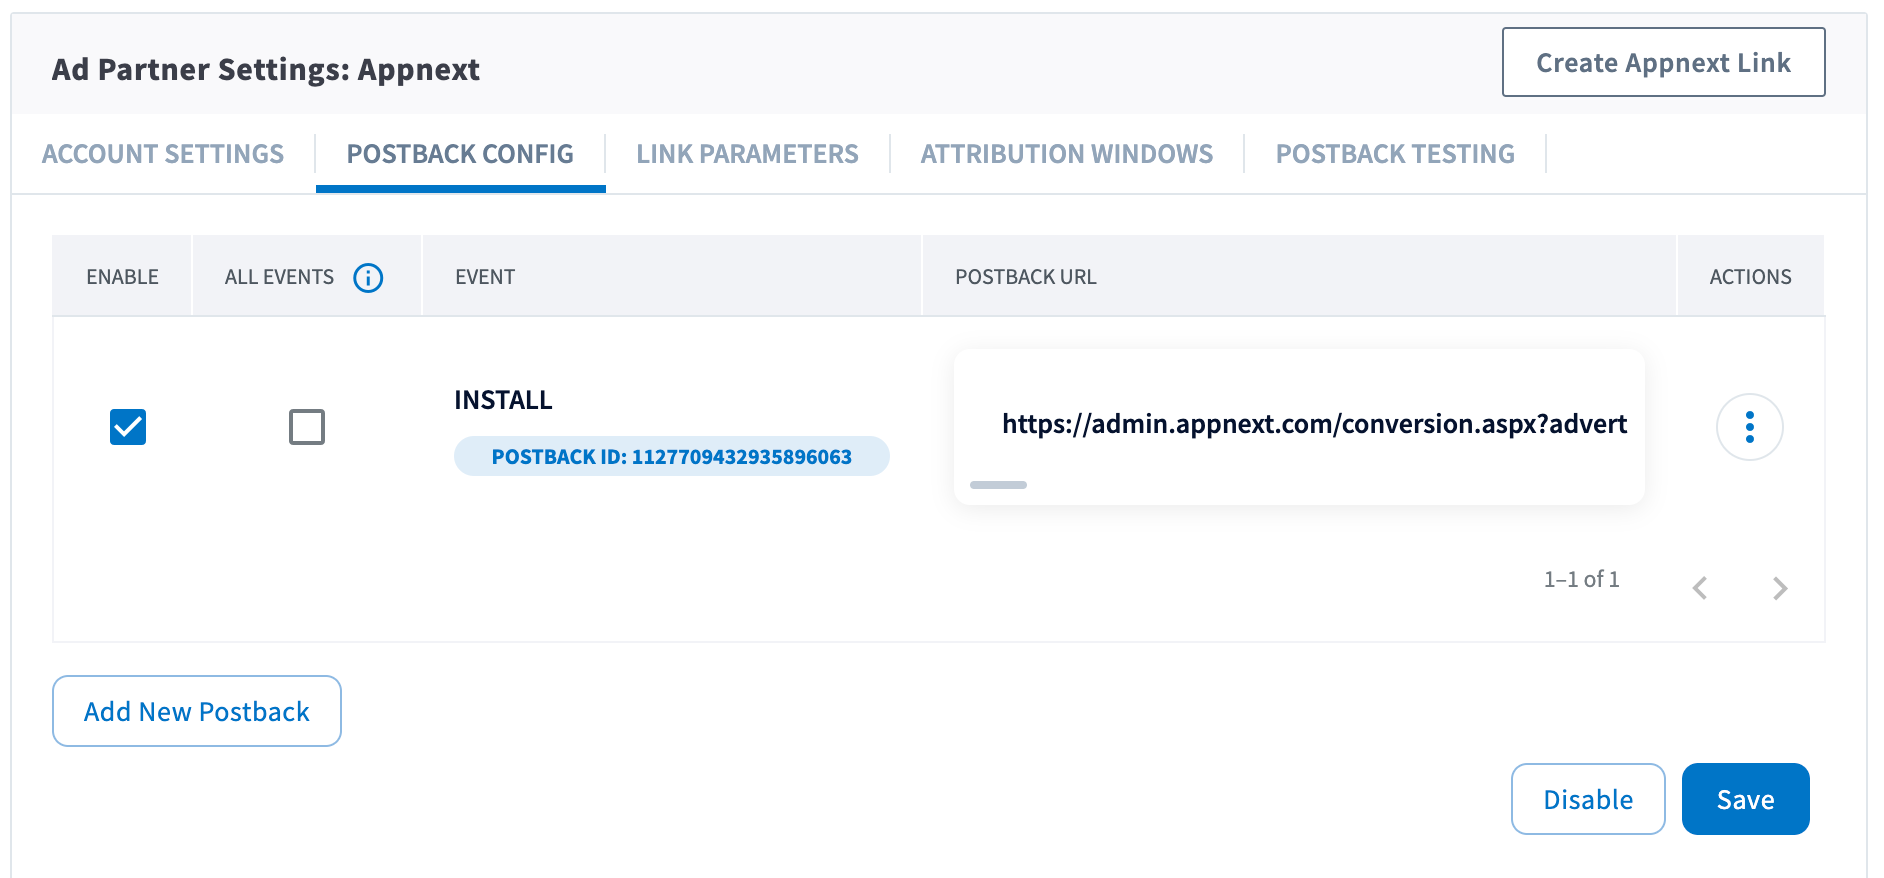Switch to the Account Settings tab
1884x878 pixels.
163,154
